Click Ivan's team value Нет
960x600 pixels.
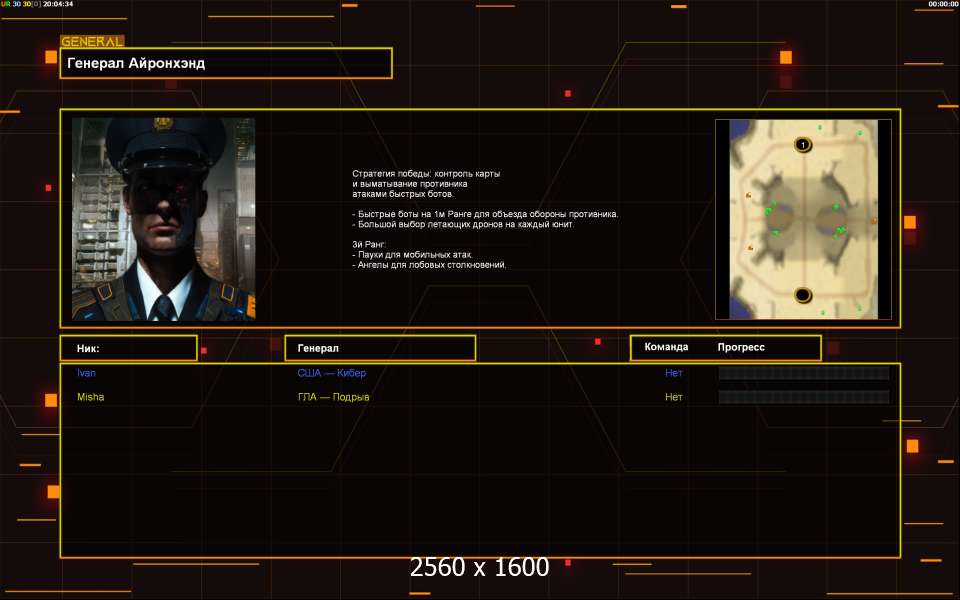673,373
